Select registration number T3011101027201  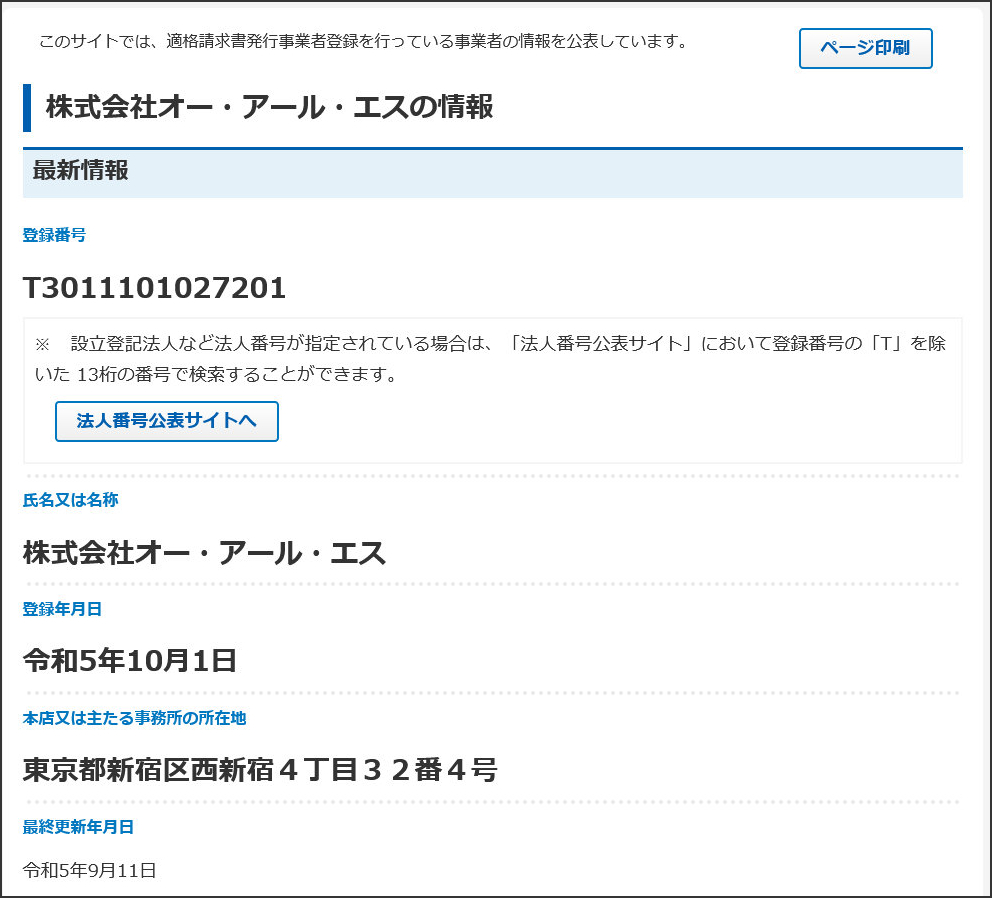coord(154,288)
